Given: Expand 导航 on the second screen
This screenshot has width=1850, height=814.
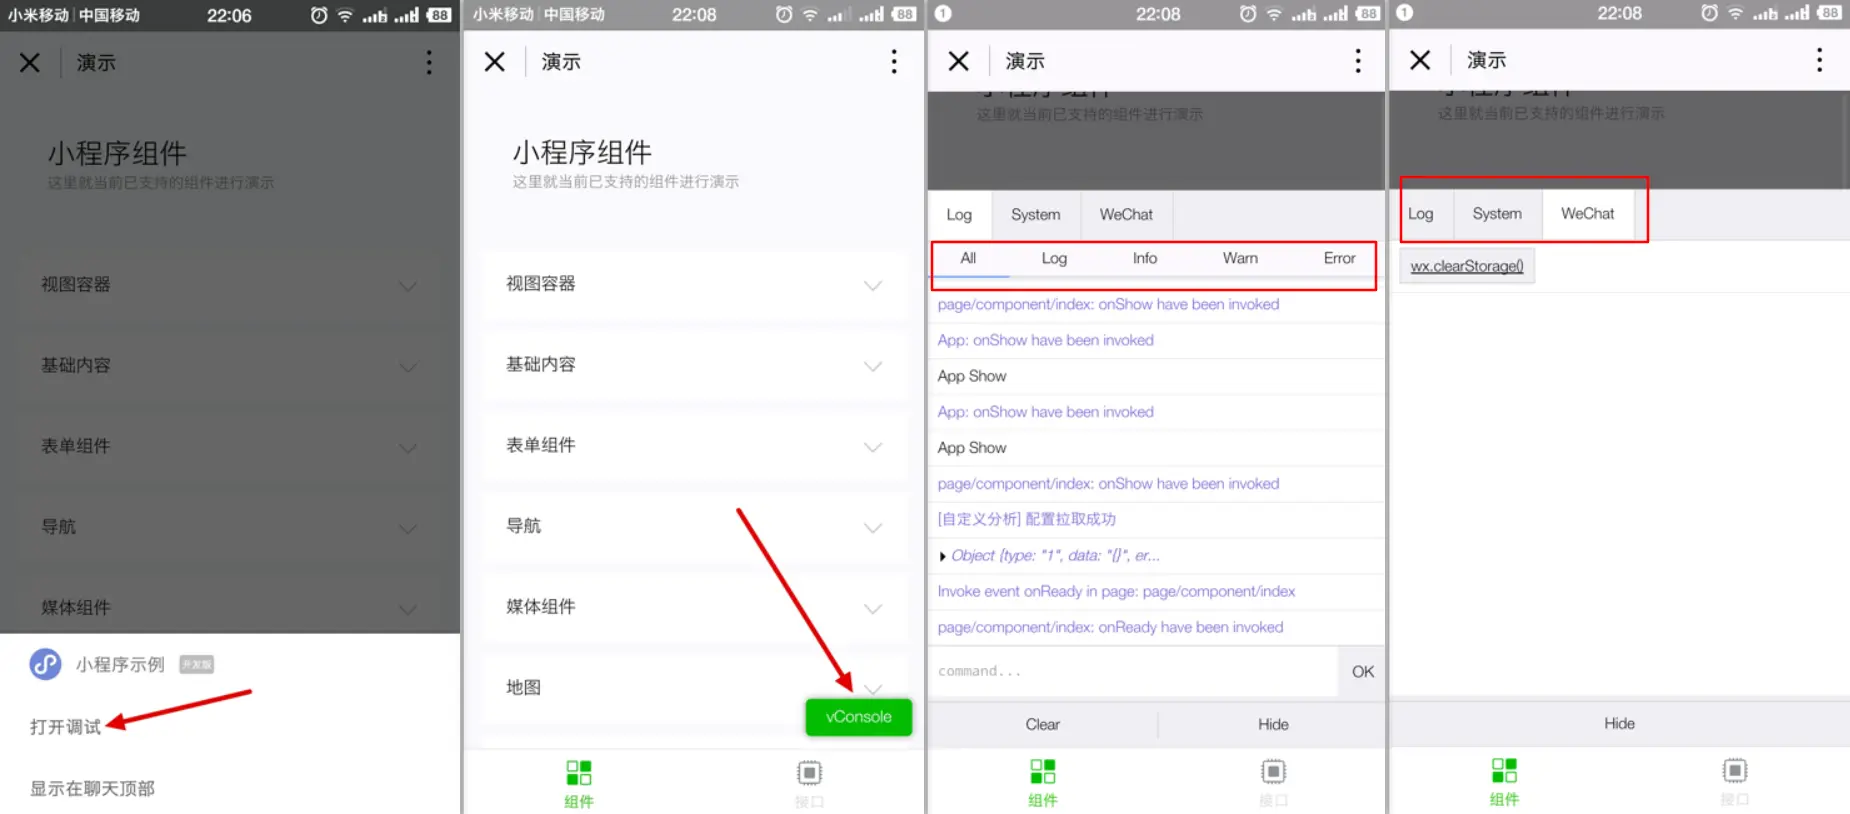Looking at the screenshot, I should 694,527.
